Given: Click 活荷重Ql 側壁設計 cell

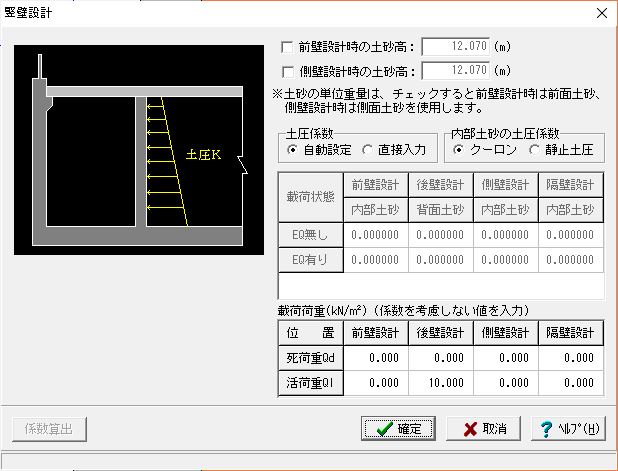Looking at the screenshot, I should [x=506, y=383].
